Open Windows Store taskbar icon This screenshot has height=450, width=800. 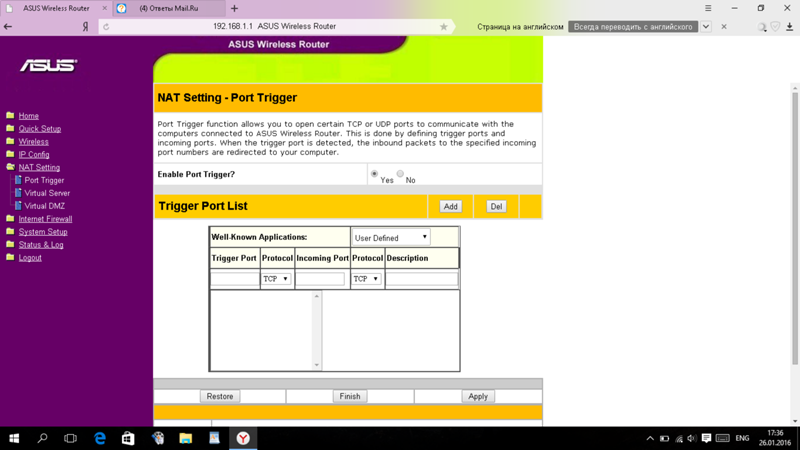pyautogui.click(x=128, y=438)
